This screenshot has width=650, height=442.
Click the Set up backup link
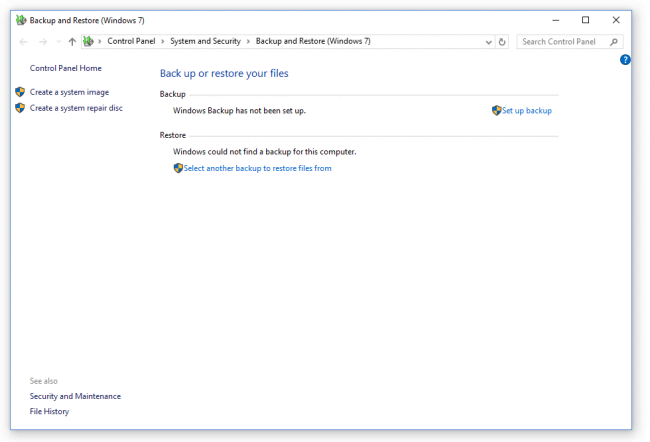point(526,111)
